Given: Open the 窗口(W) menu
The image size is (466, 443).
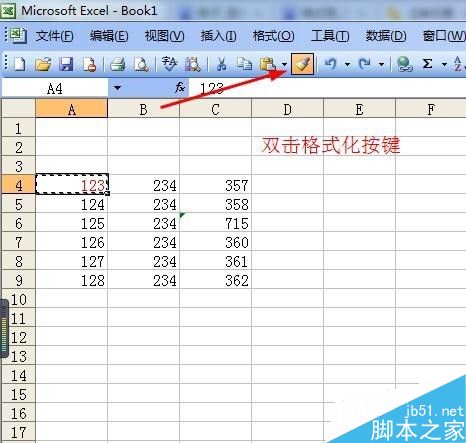Looking at the screenshot, I should [444, 36].
